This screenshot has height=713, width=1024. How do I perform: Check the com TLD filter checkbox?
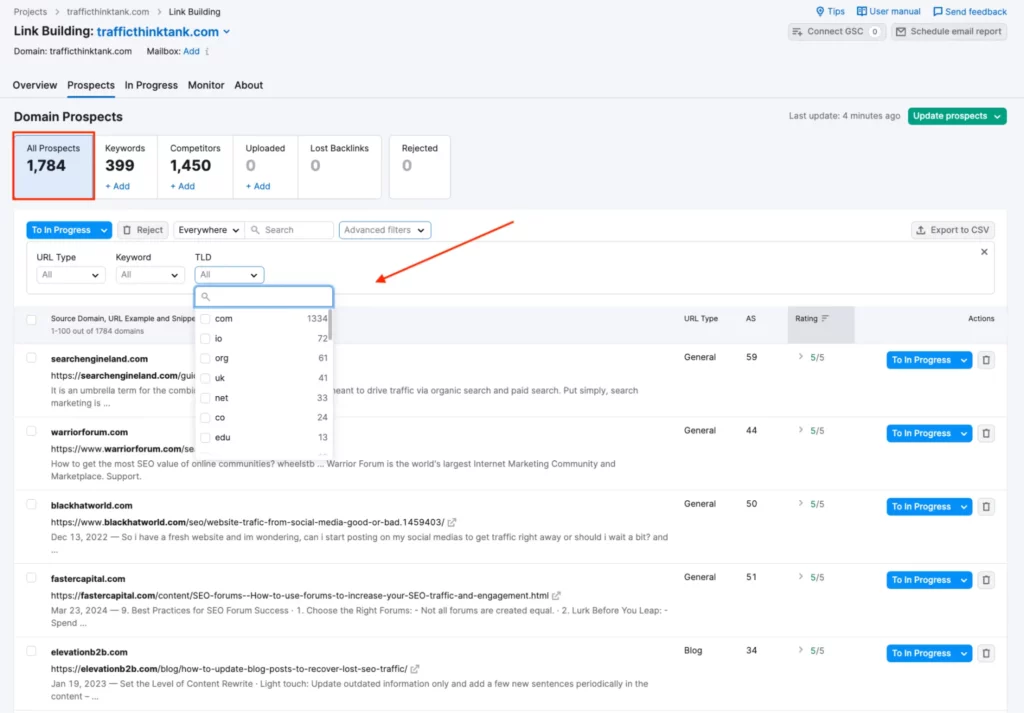click(206, 319)
